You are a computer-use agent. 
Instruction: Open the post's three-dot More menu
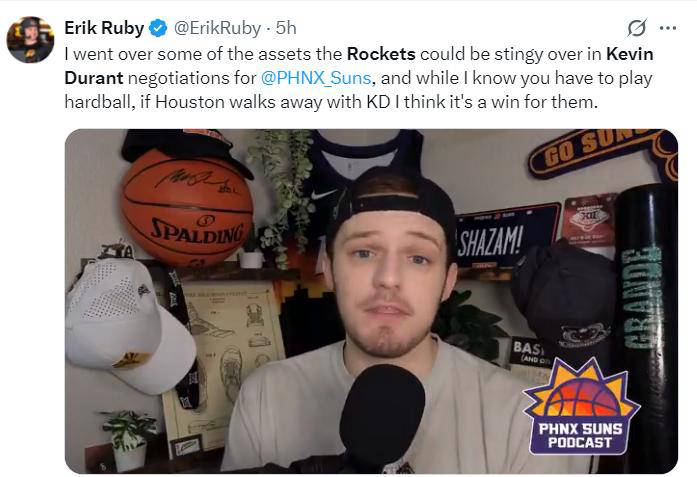(x=668, y=28)
